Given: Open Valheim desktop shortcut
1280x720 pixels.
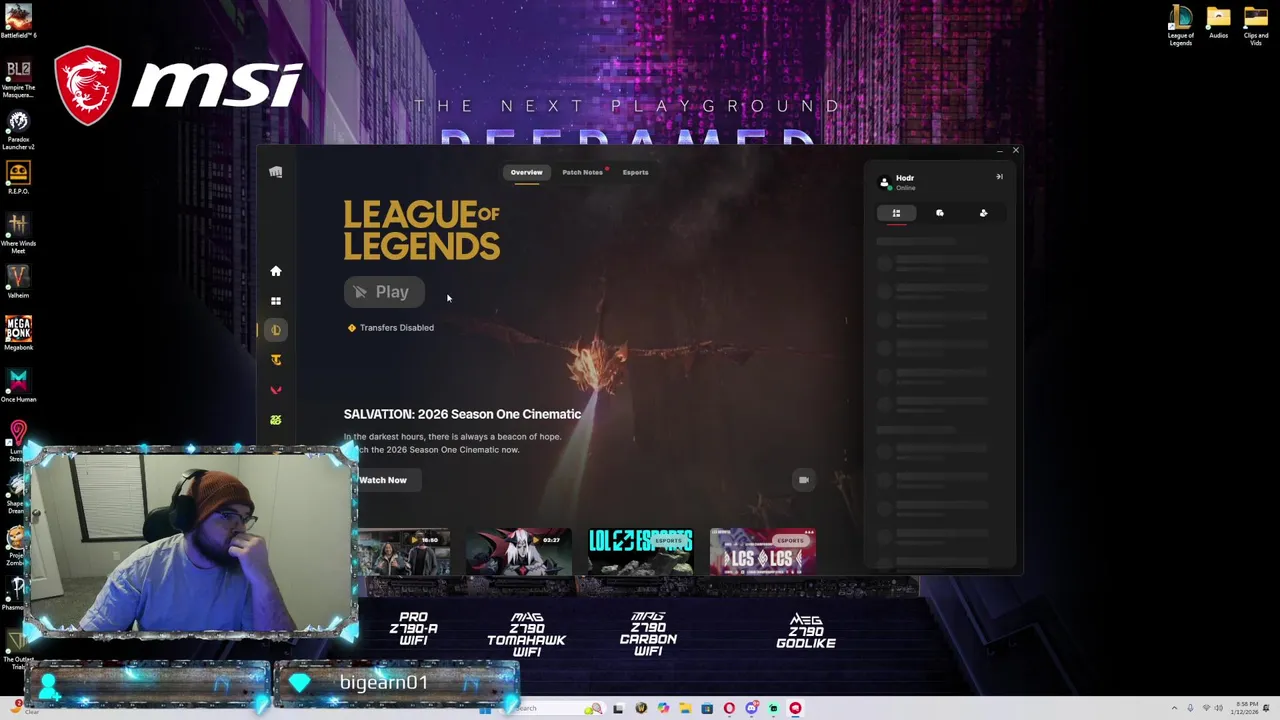Looking at the screenshot, I should coord(18,282).
